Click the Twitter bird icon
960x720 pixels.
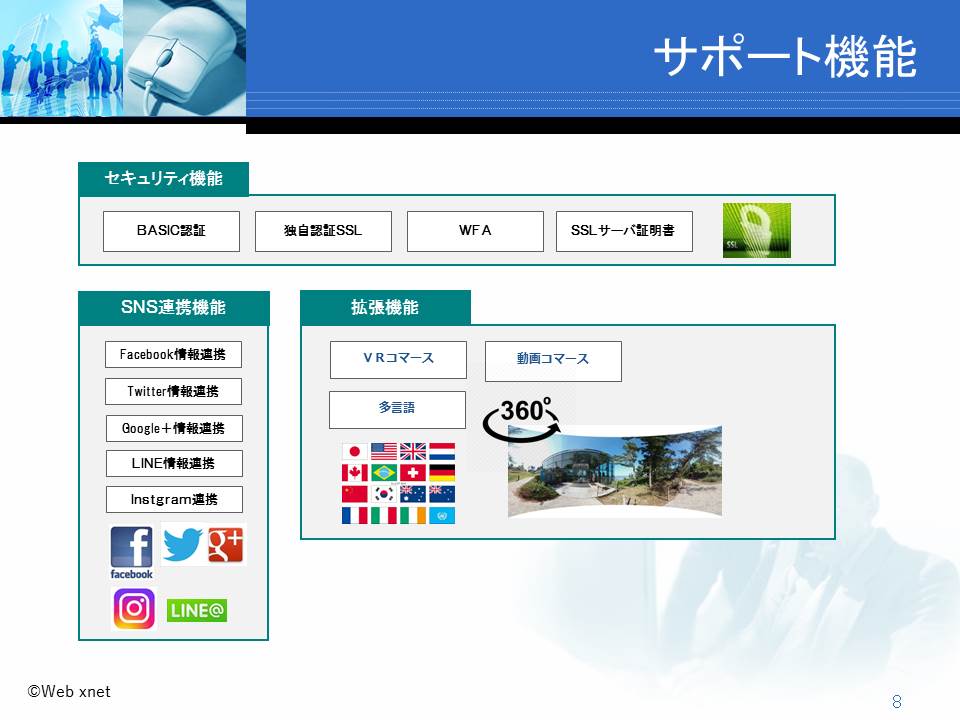182,544
